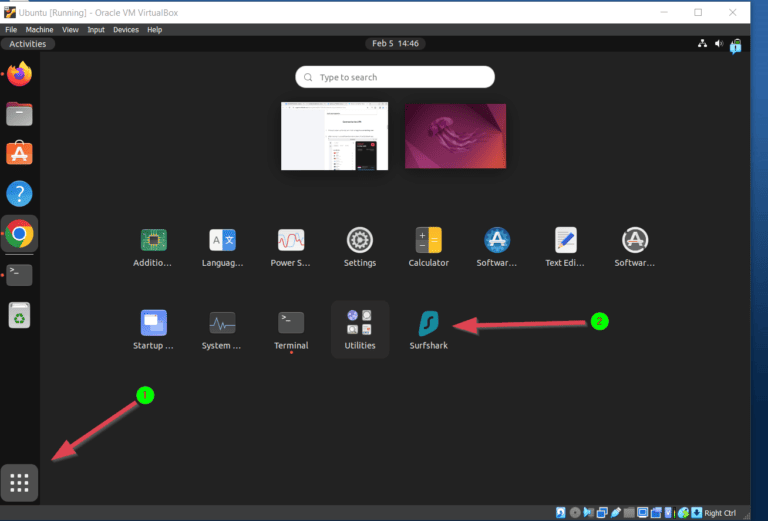This screenshot has height=521, width=768.
Task: Click the VirtualBox display indicator
Action: pos(643,513)
